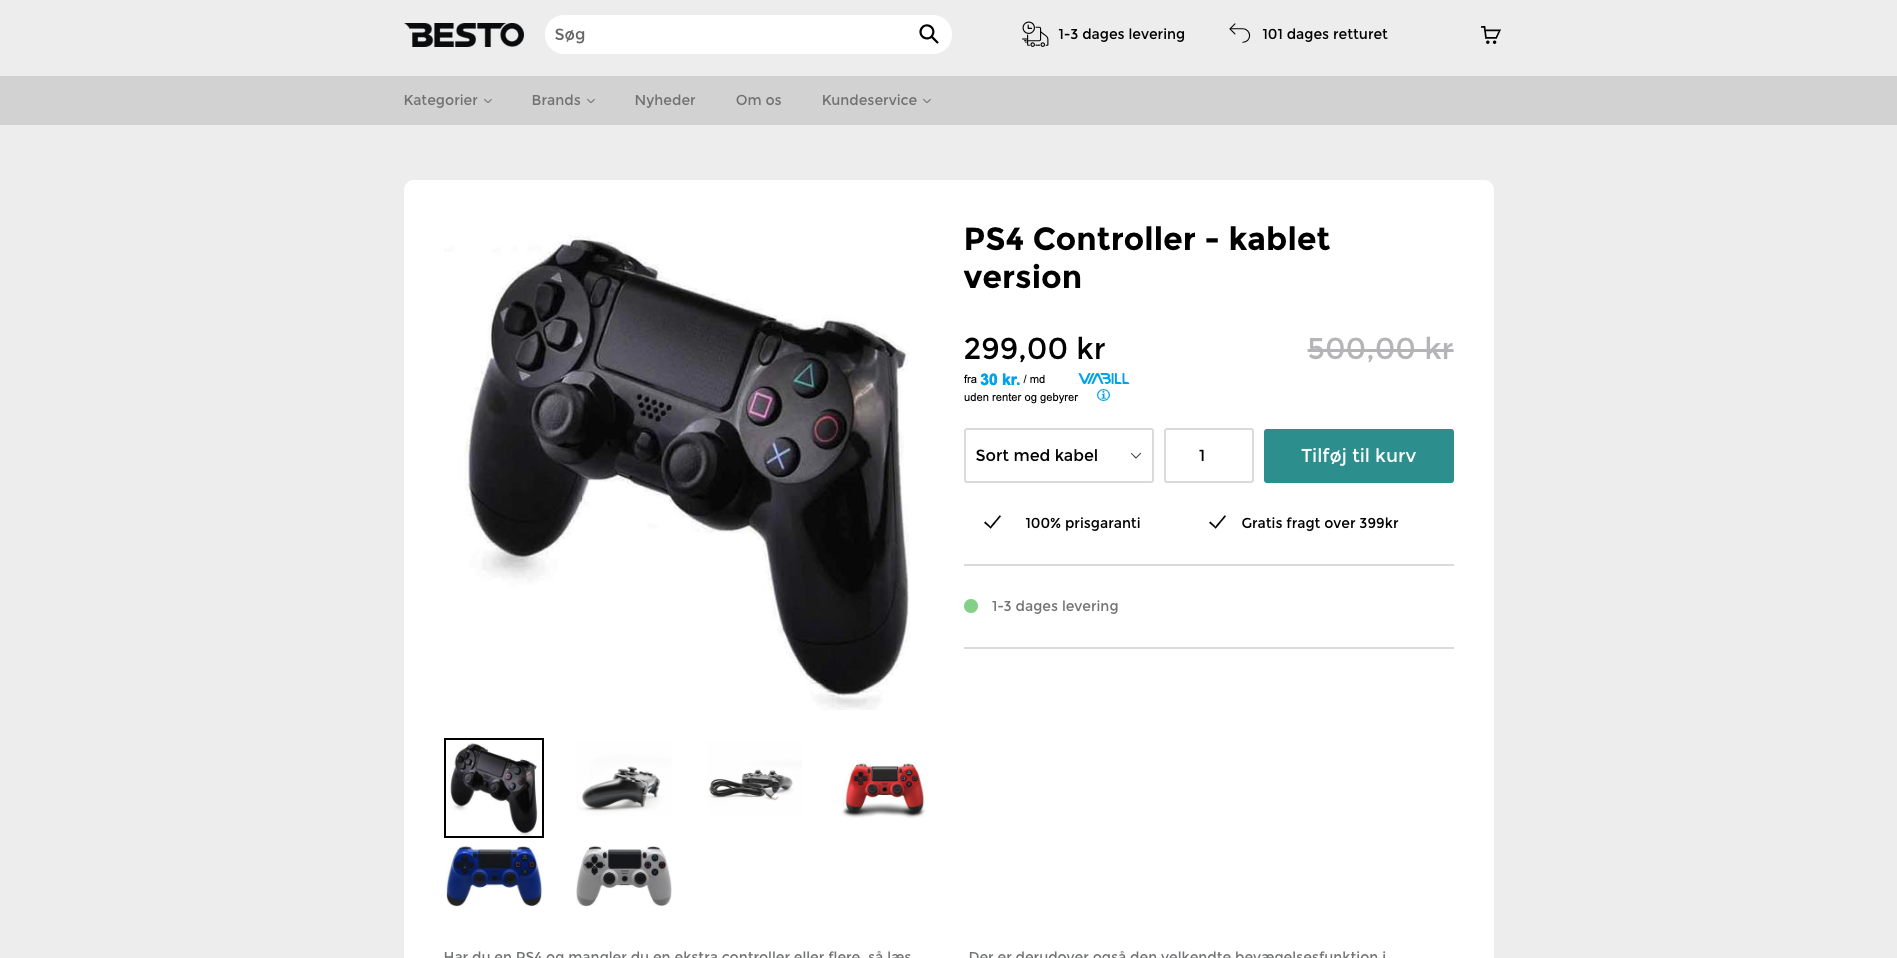Select the red controller thumbnail
The width and height of the screenshot is (1897, 958).
(884, 788)
